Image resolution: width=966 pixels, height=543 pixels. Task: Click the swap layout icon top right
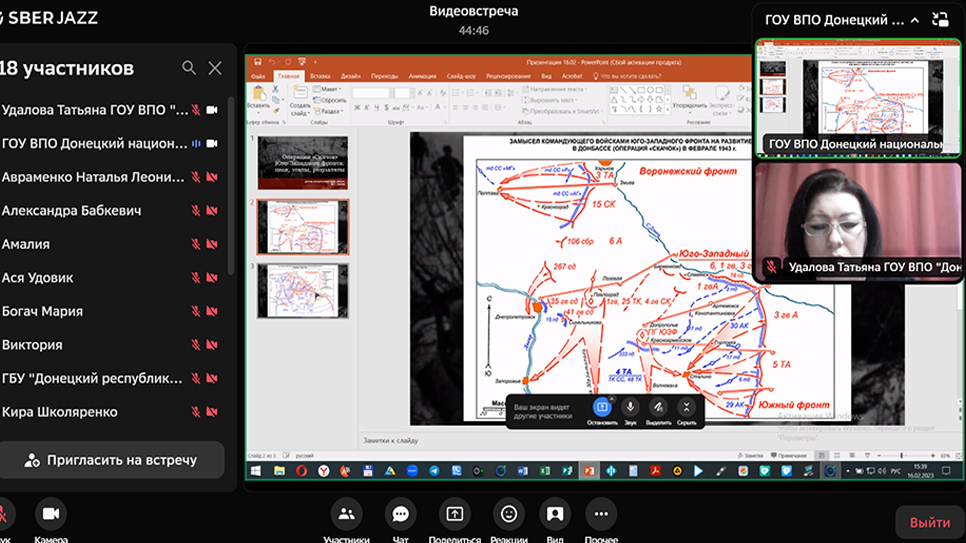point(941,20)
